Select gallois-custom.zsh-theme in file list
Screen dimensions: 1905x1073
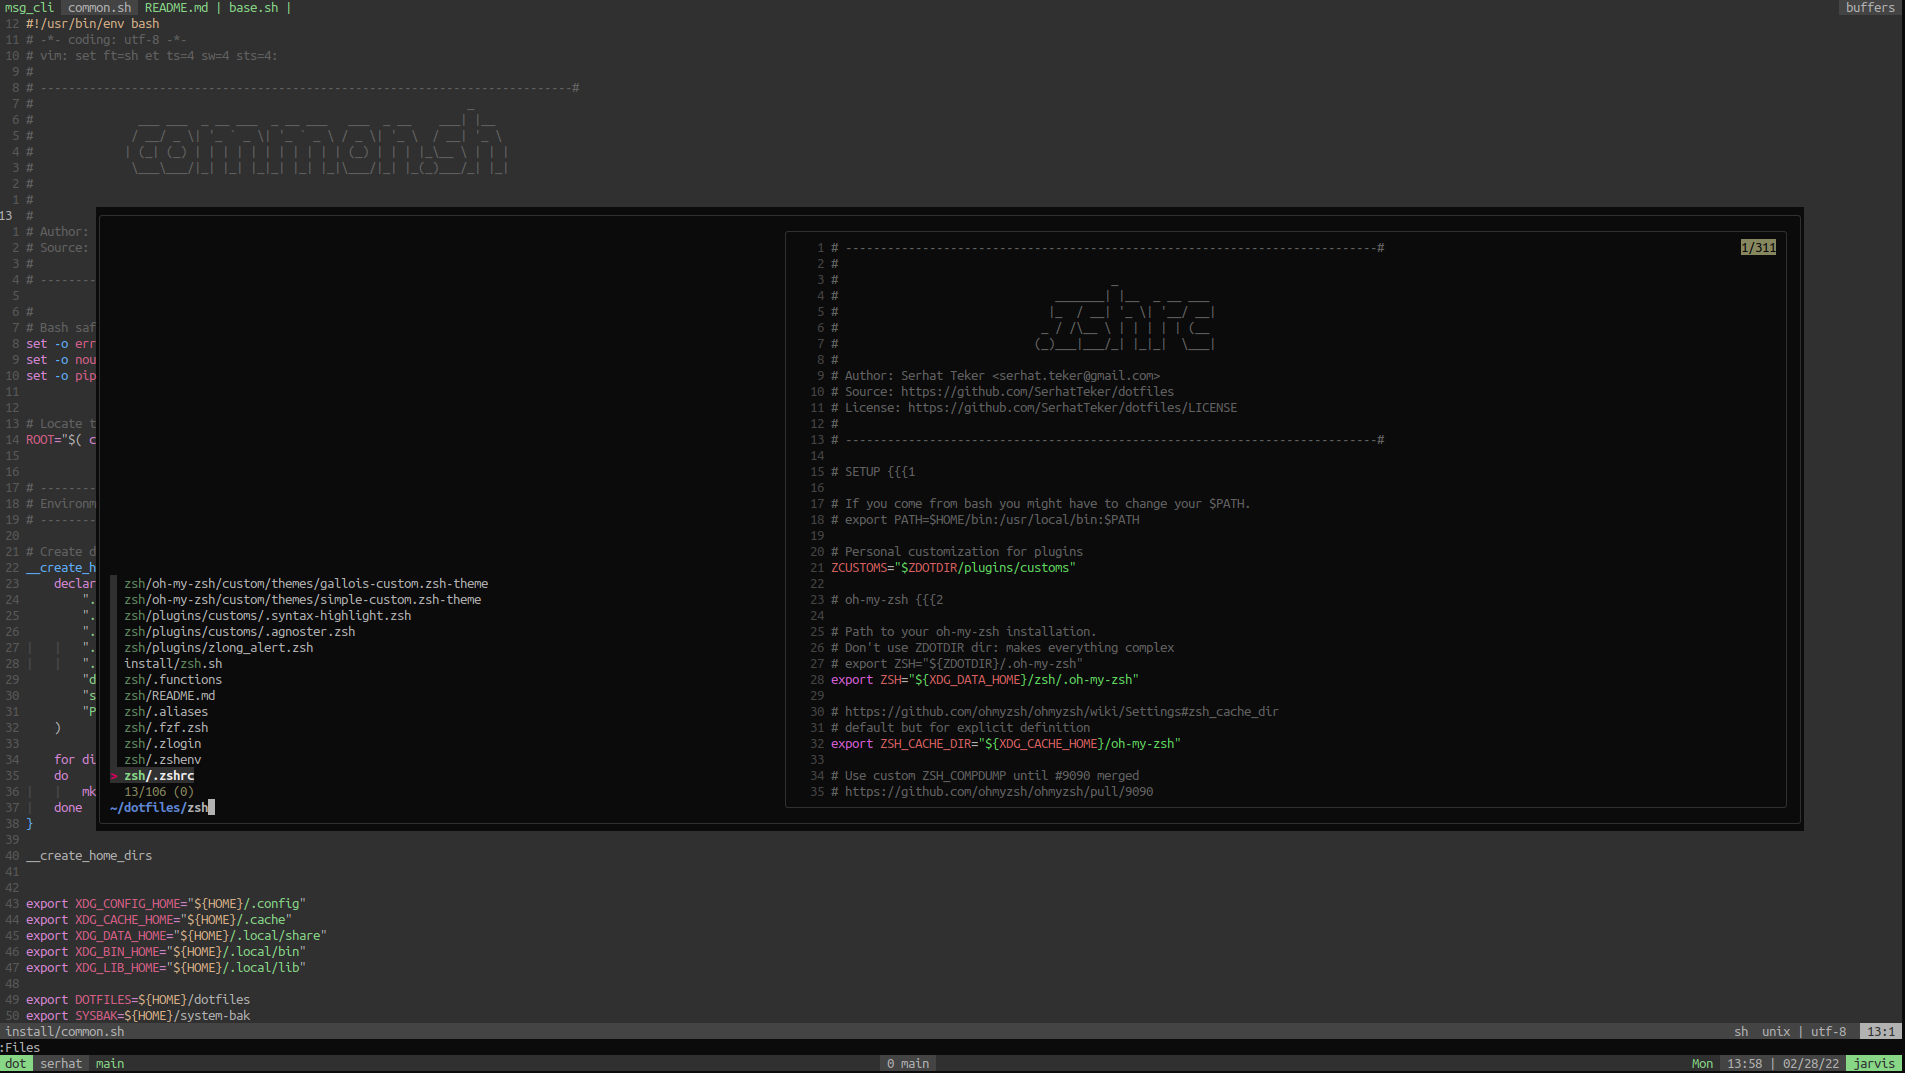(x=306, y=583)
